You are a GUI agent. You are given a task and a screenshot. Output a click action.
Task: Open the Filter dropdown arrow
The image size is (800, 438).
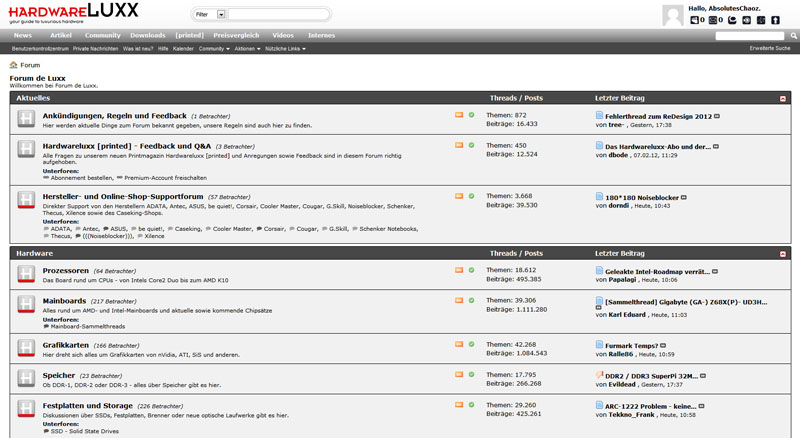tap(221, 14)
